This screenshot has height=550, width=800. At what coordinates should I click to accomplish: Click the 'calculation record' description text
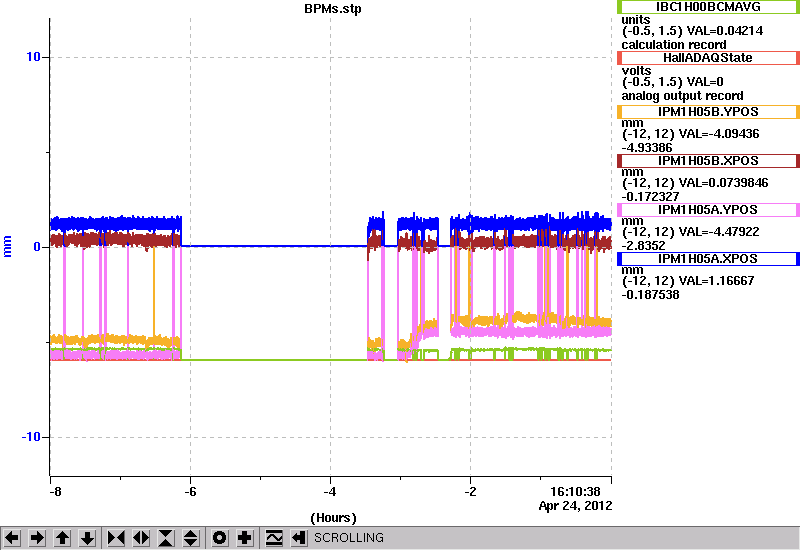pos(673,45)
